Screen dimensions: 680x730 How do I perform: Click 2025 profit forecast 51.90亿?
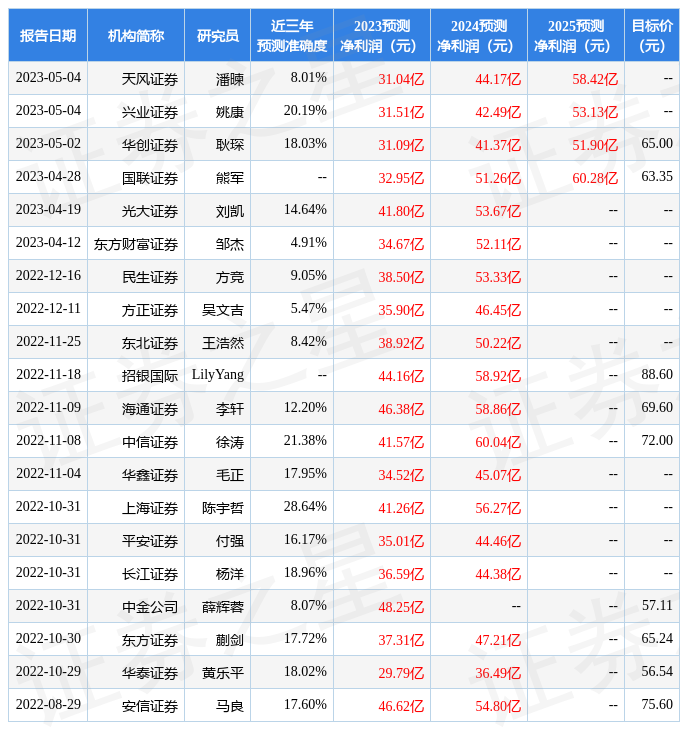point(595,145)
